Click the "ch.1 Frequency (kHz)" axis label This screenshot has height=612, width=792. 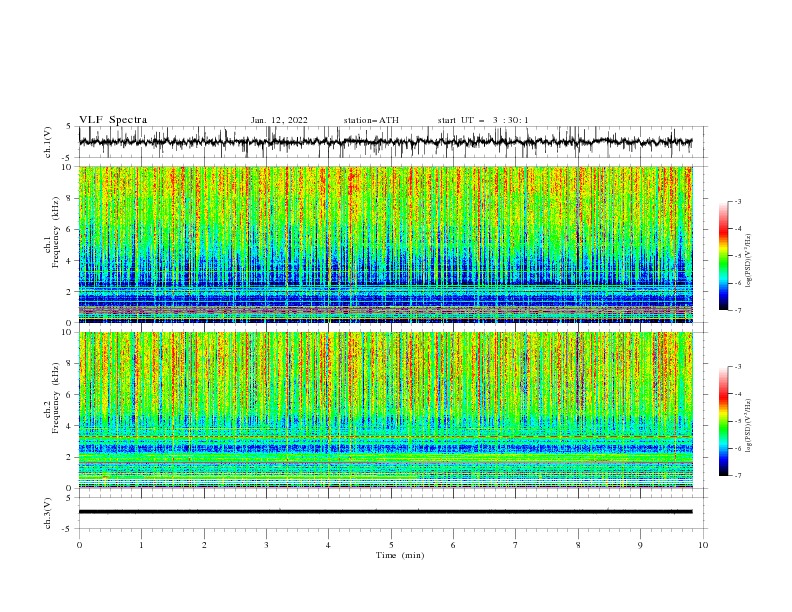tap(52, 232)
